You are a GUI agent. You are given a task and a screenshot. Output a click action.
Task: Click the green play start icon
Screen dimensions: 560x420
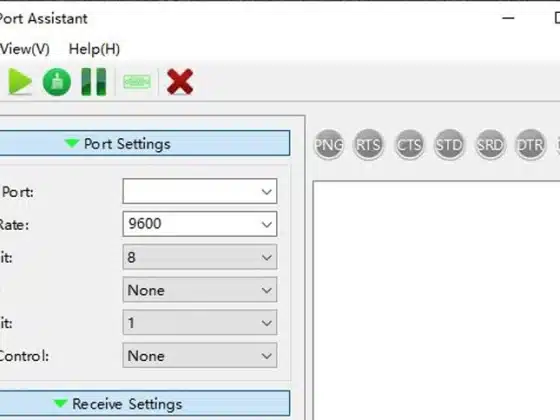(20, 82)
